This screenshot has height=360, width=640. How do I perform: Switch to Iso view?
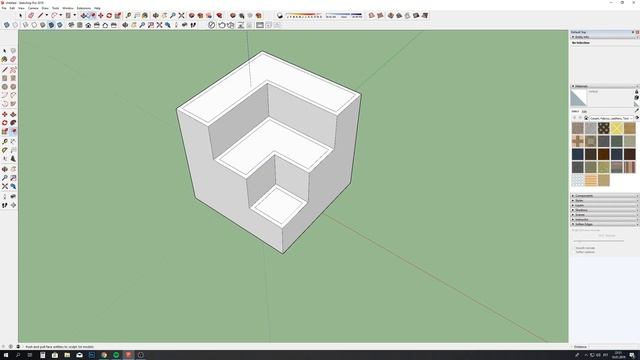tap(71, 25)
